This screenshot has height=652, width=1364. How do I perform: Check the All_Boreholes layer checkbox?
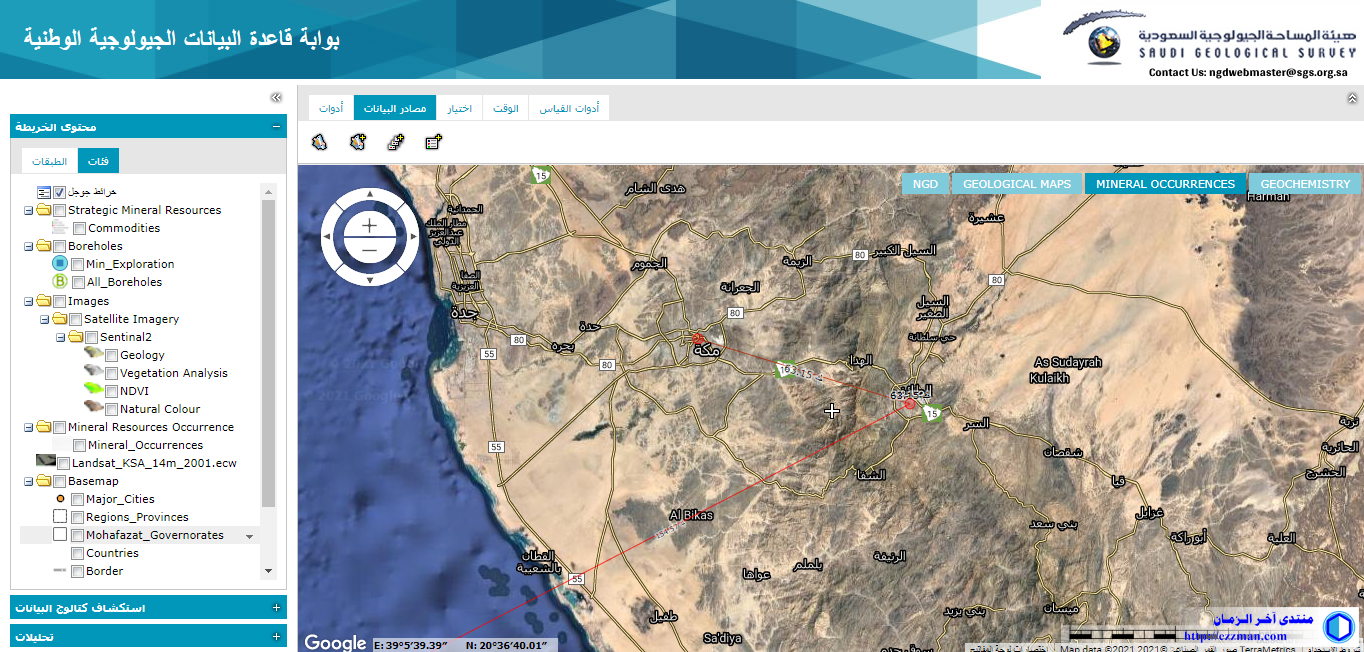pyautogui.click(x=77, y=283)
